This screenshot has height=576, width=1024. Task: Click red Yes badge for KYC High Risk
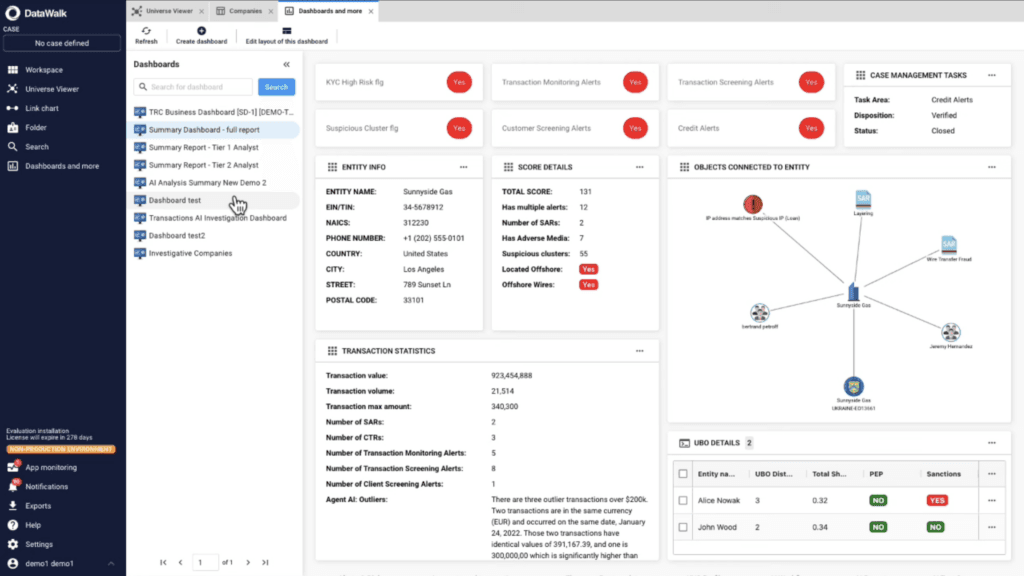coord(459,82)
